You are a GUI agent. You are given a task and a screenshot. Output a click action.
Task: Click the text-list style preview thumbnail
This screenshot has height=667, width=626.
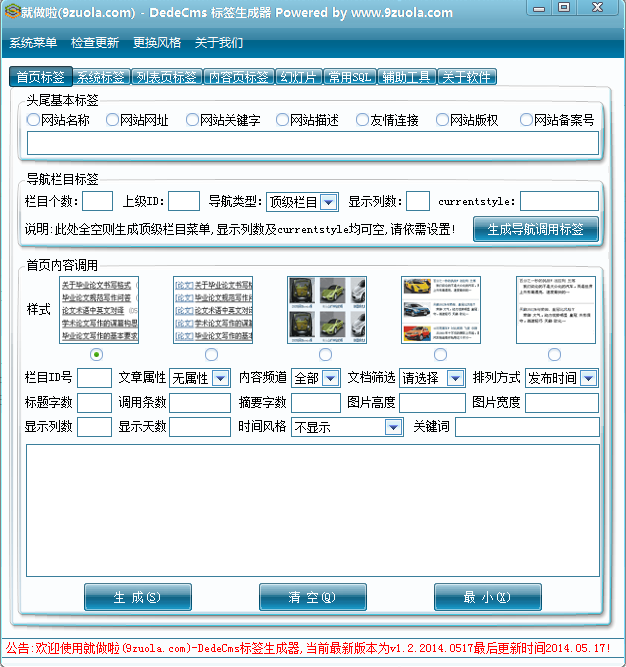pos(99,310)
